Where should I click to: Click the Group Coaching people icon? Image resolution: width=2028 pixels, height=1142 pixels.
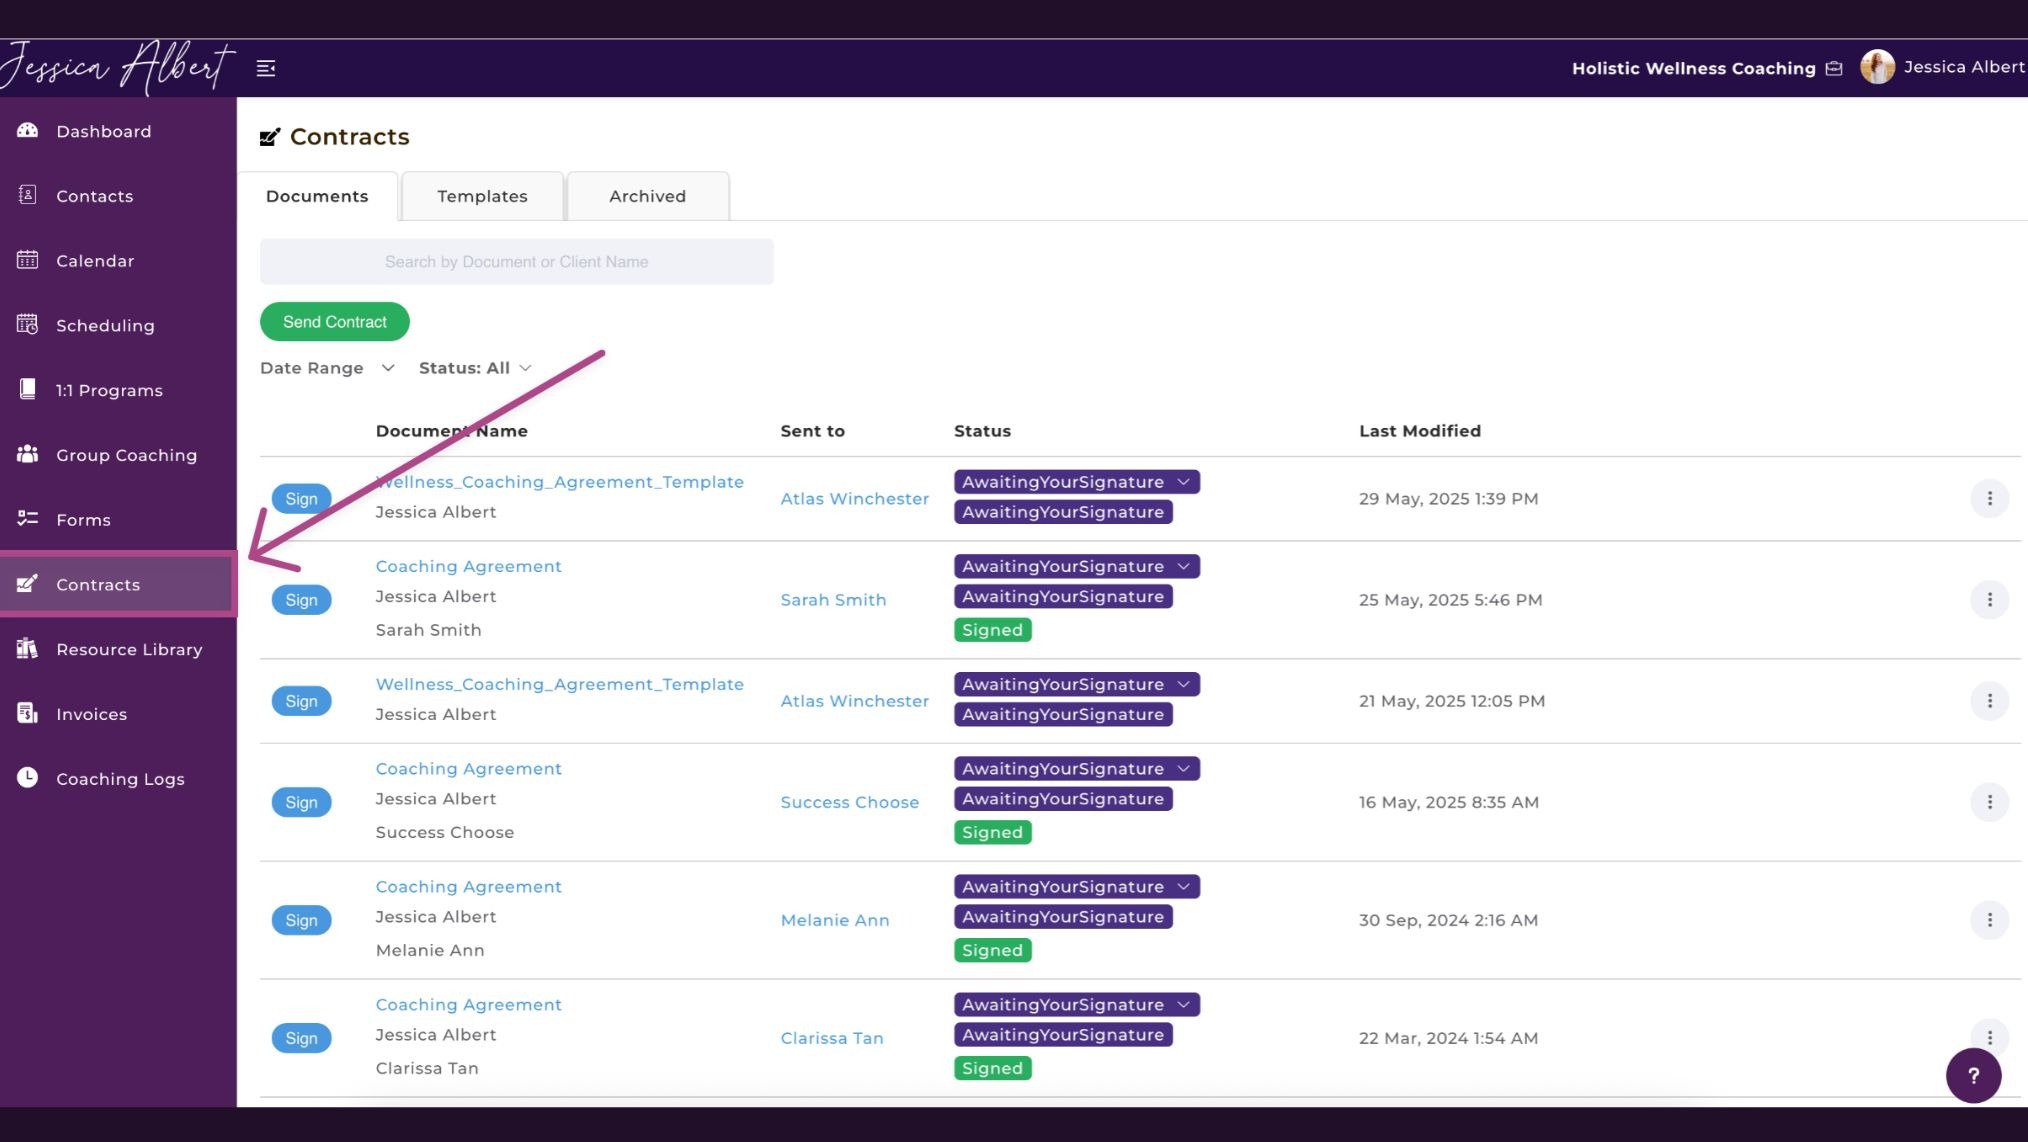coord(28,454)
